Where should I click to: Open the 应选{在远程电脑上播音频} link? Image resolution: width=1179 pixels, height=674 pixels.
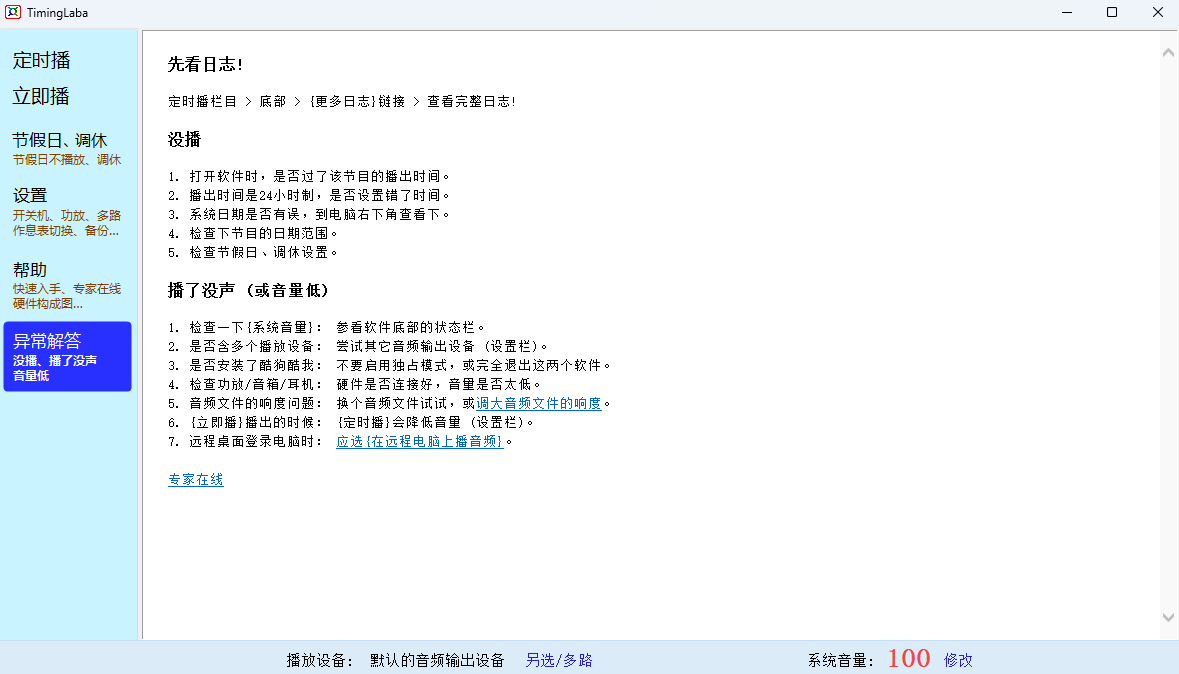[420, 442]
